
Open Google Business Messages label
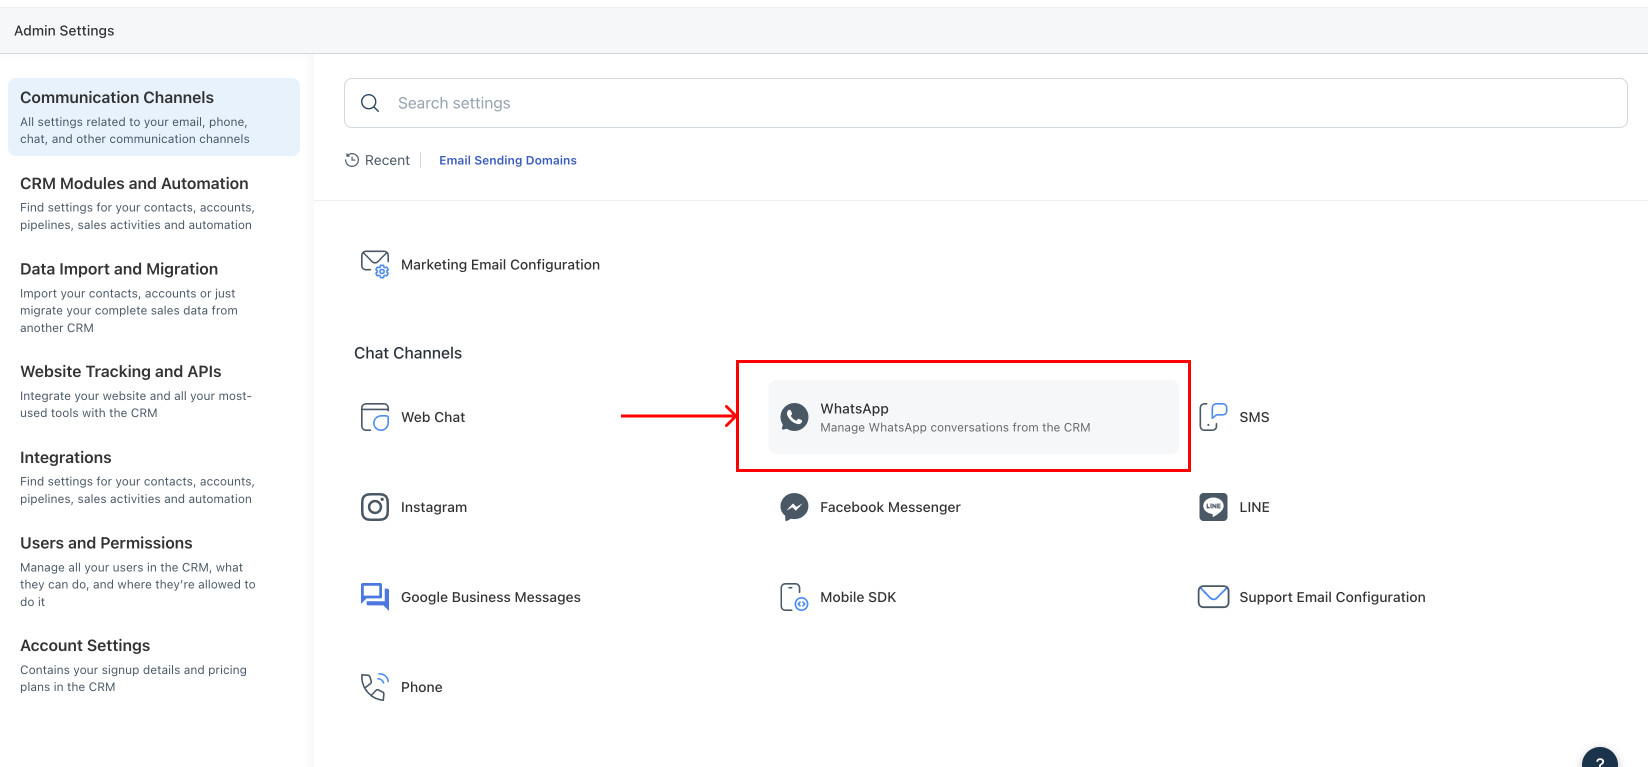coord(491,597)
